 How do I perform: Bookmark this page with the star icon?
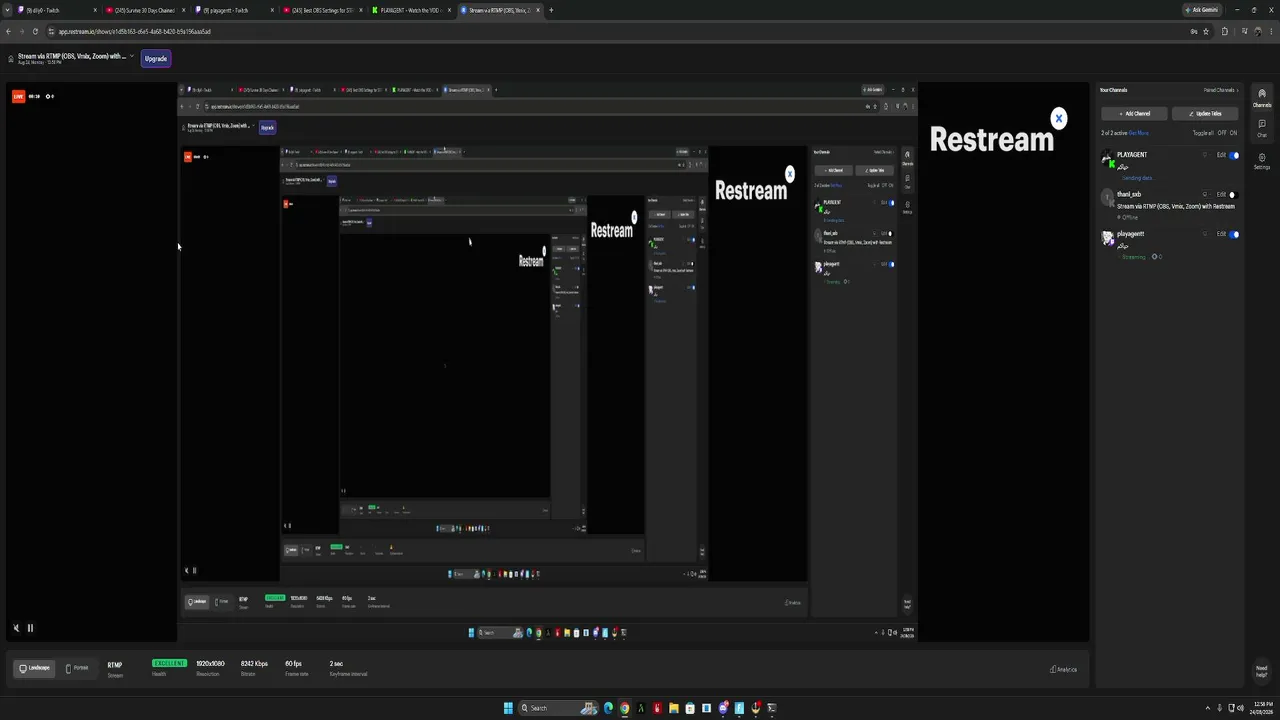[1206, 31]
